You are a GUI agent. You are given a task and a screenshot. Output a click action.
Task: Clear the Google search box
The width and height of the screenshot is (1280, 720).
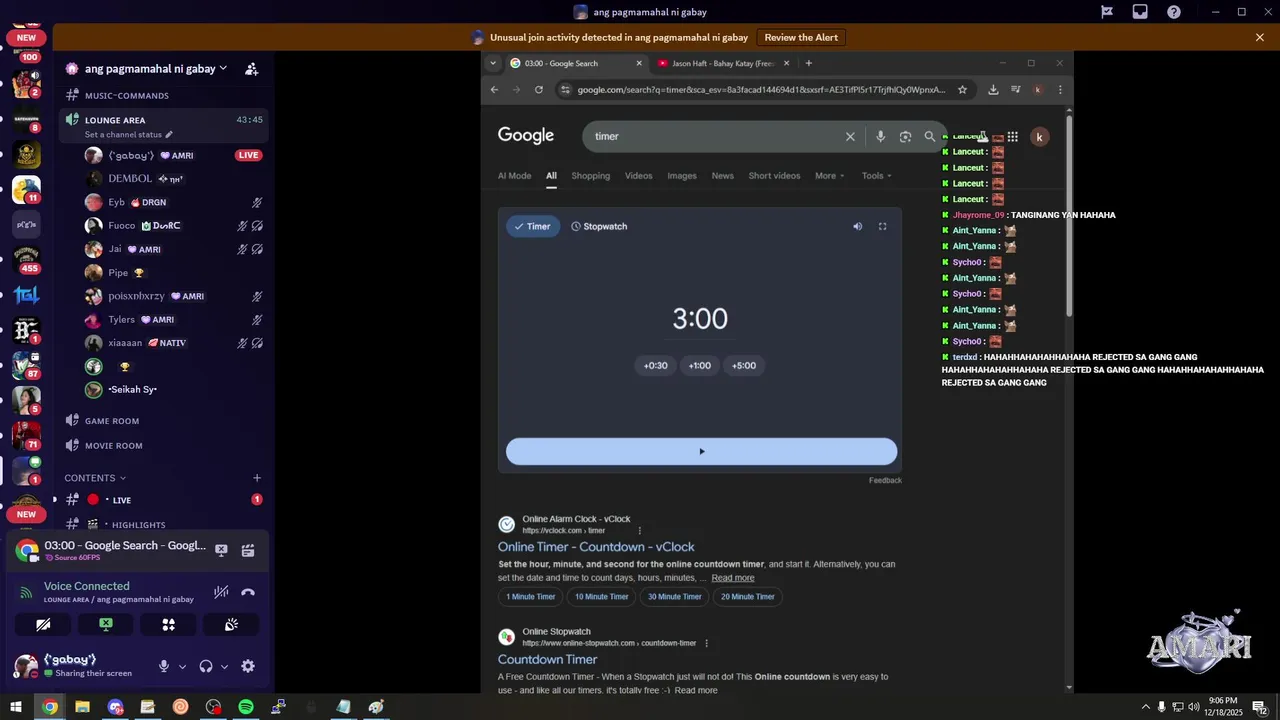[x=850, y=136]
